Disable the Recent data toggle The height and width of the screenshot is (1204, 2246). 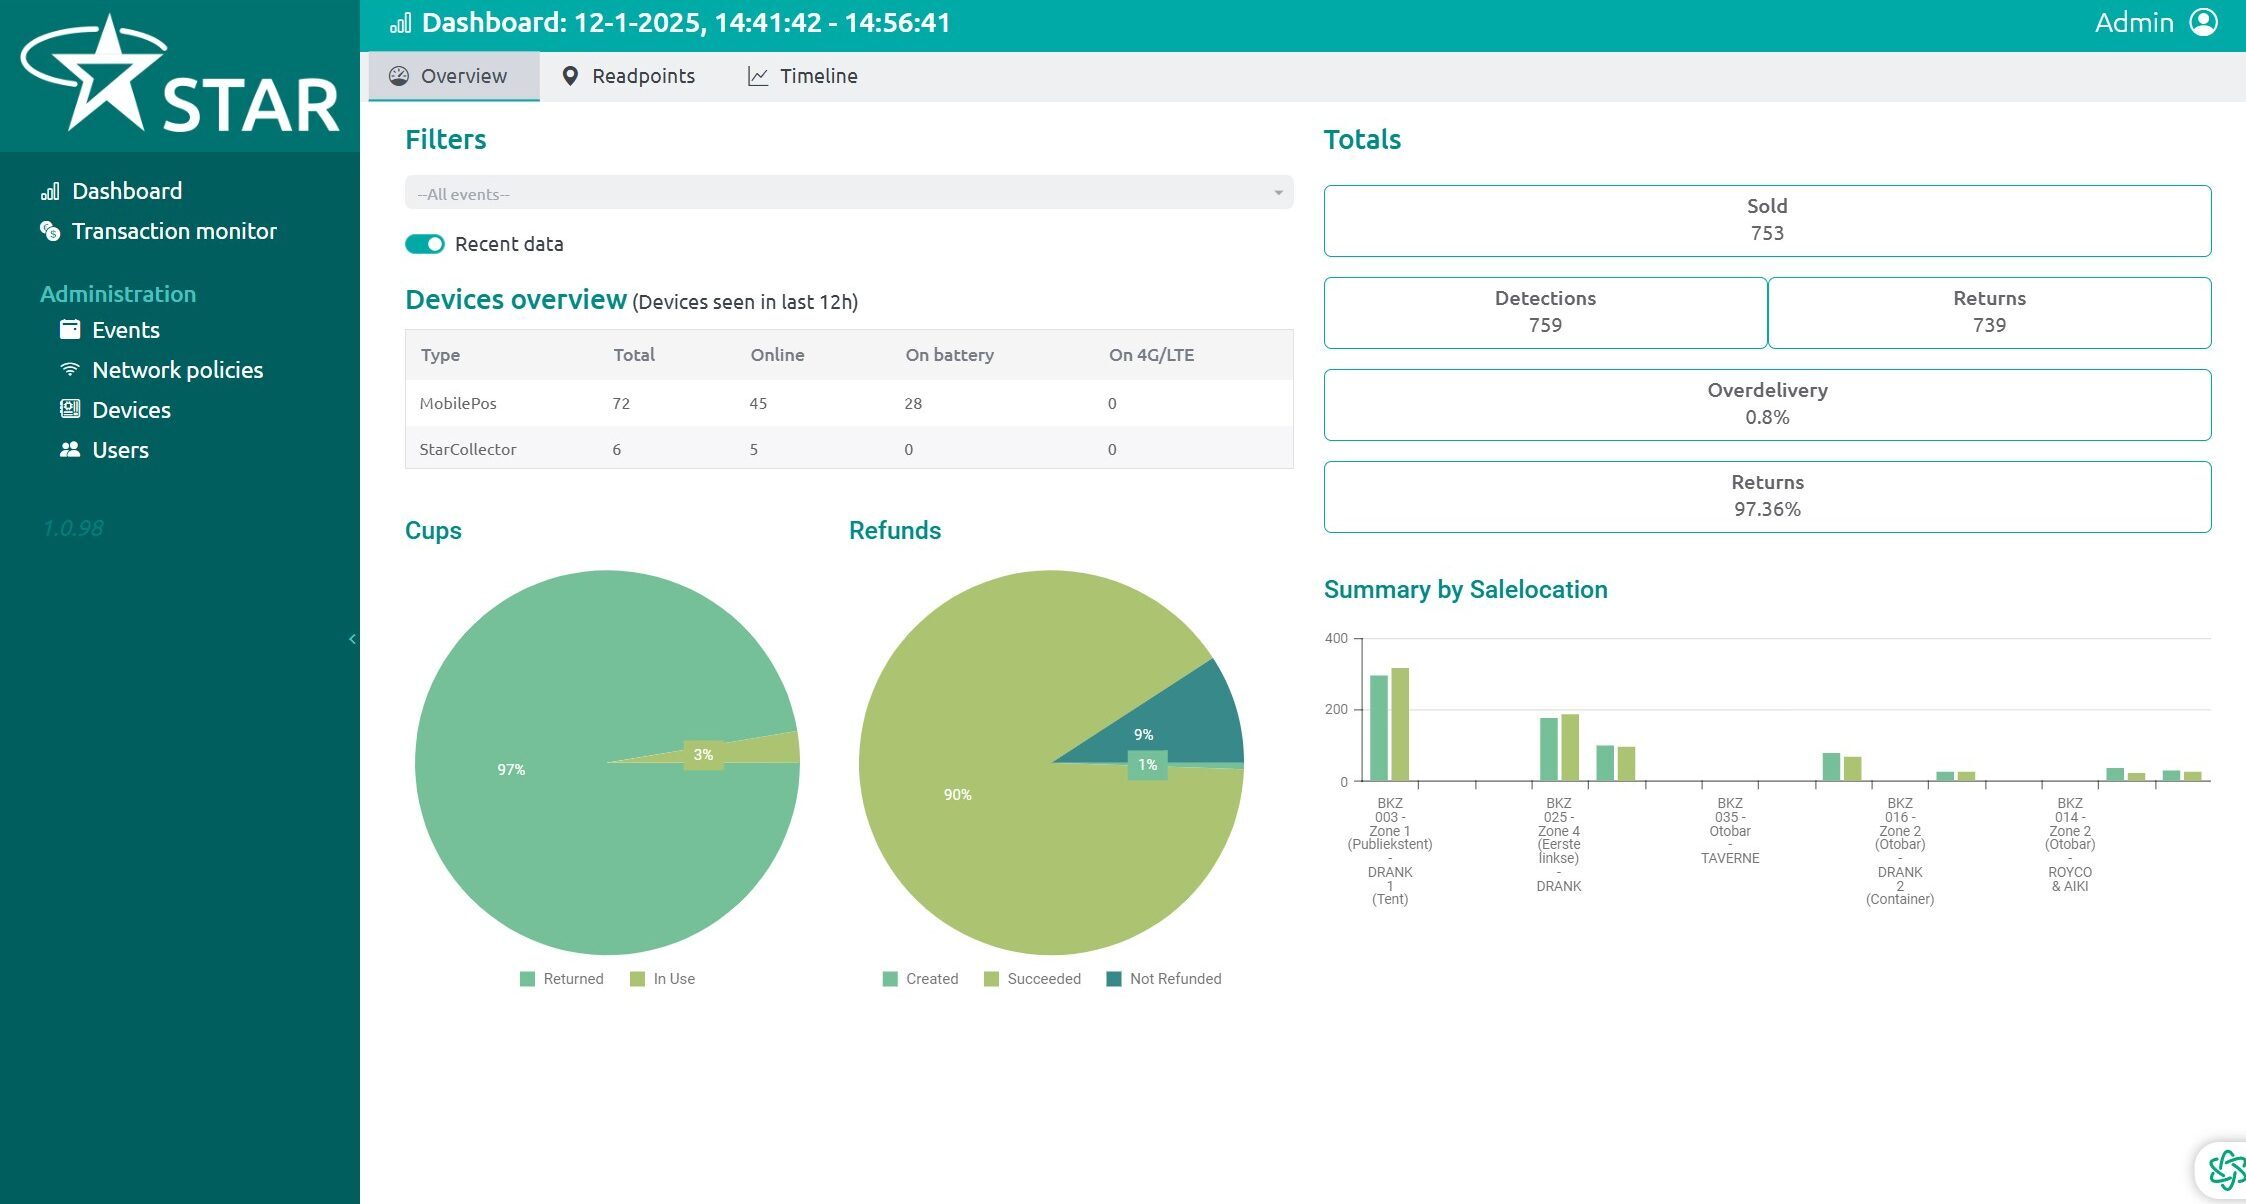[x=425, y=244]
